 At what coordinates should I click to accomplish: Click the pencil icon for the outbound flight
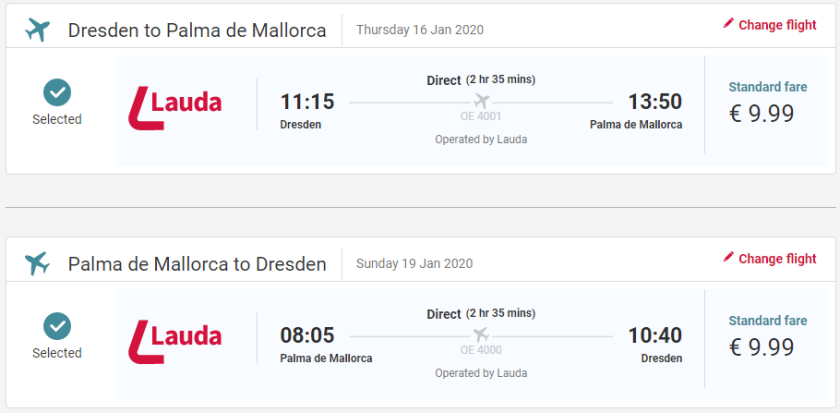tap(728, 24)
